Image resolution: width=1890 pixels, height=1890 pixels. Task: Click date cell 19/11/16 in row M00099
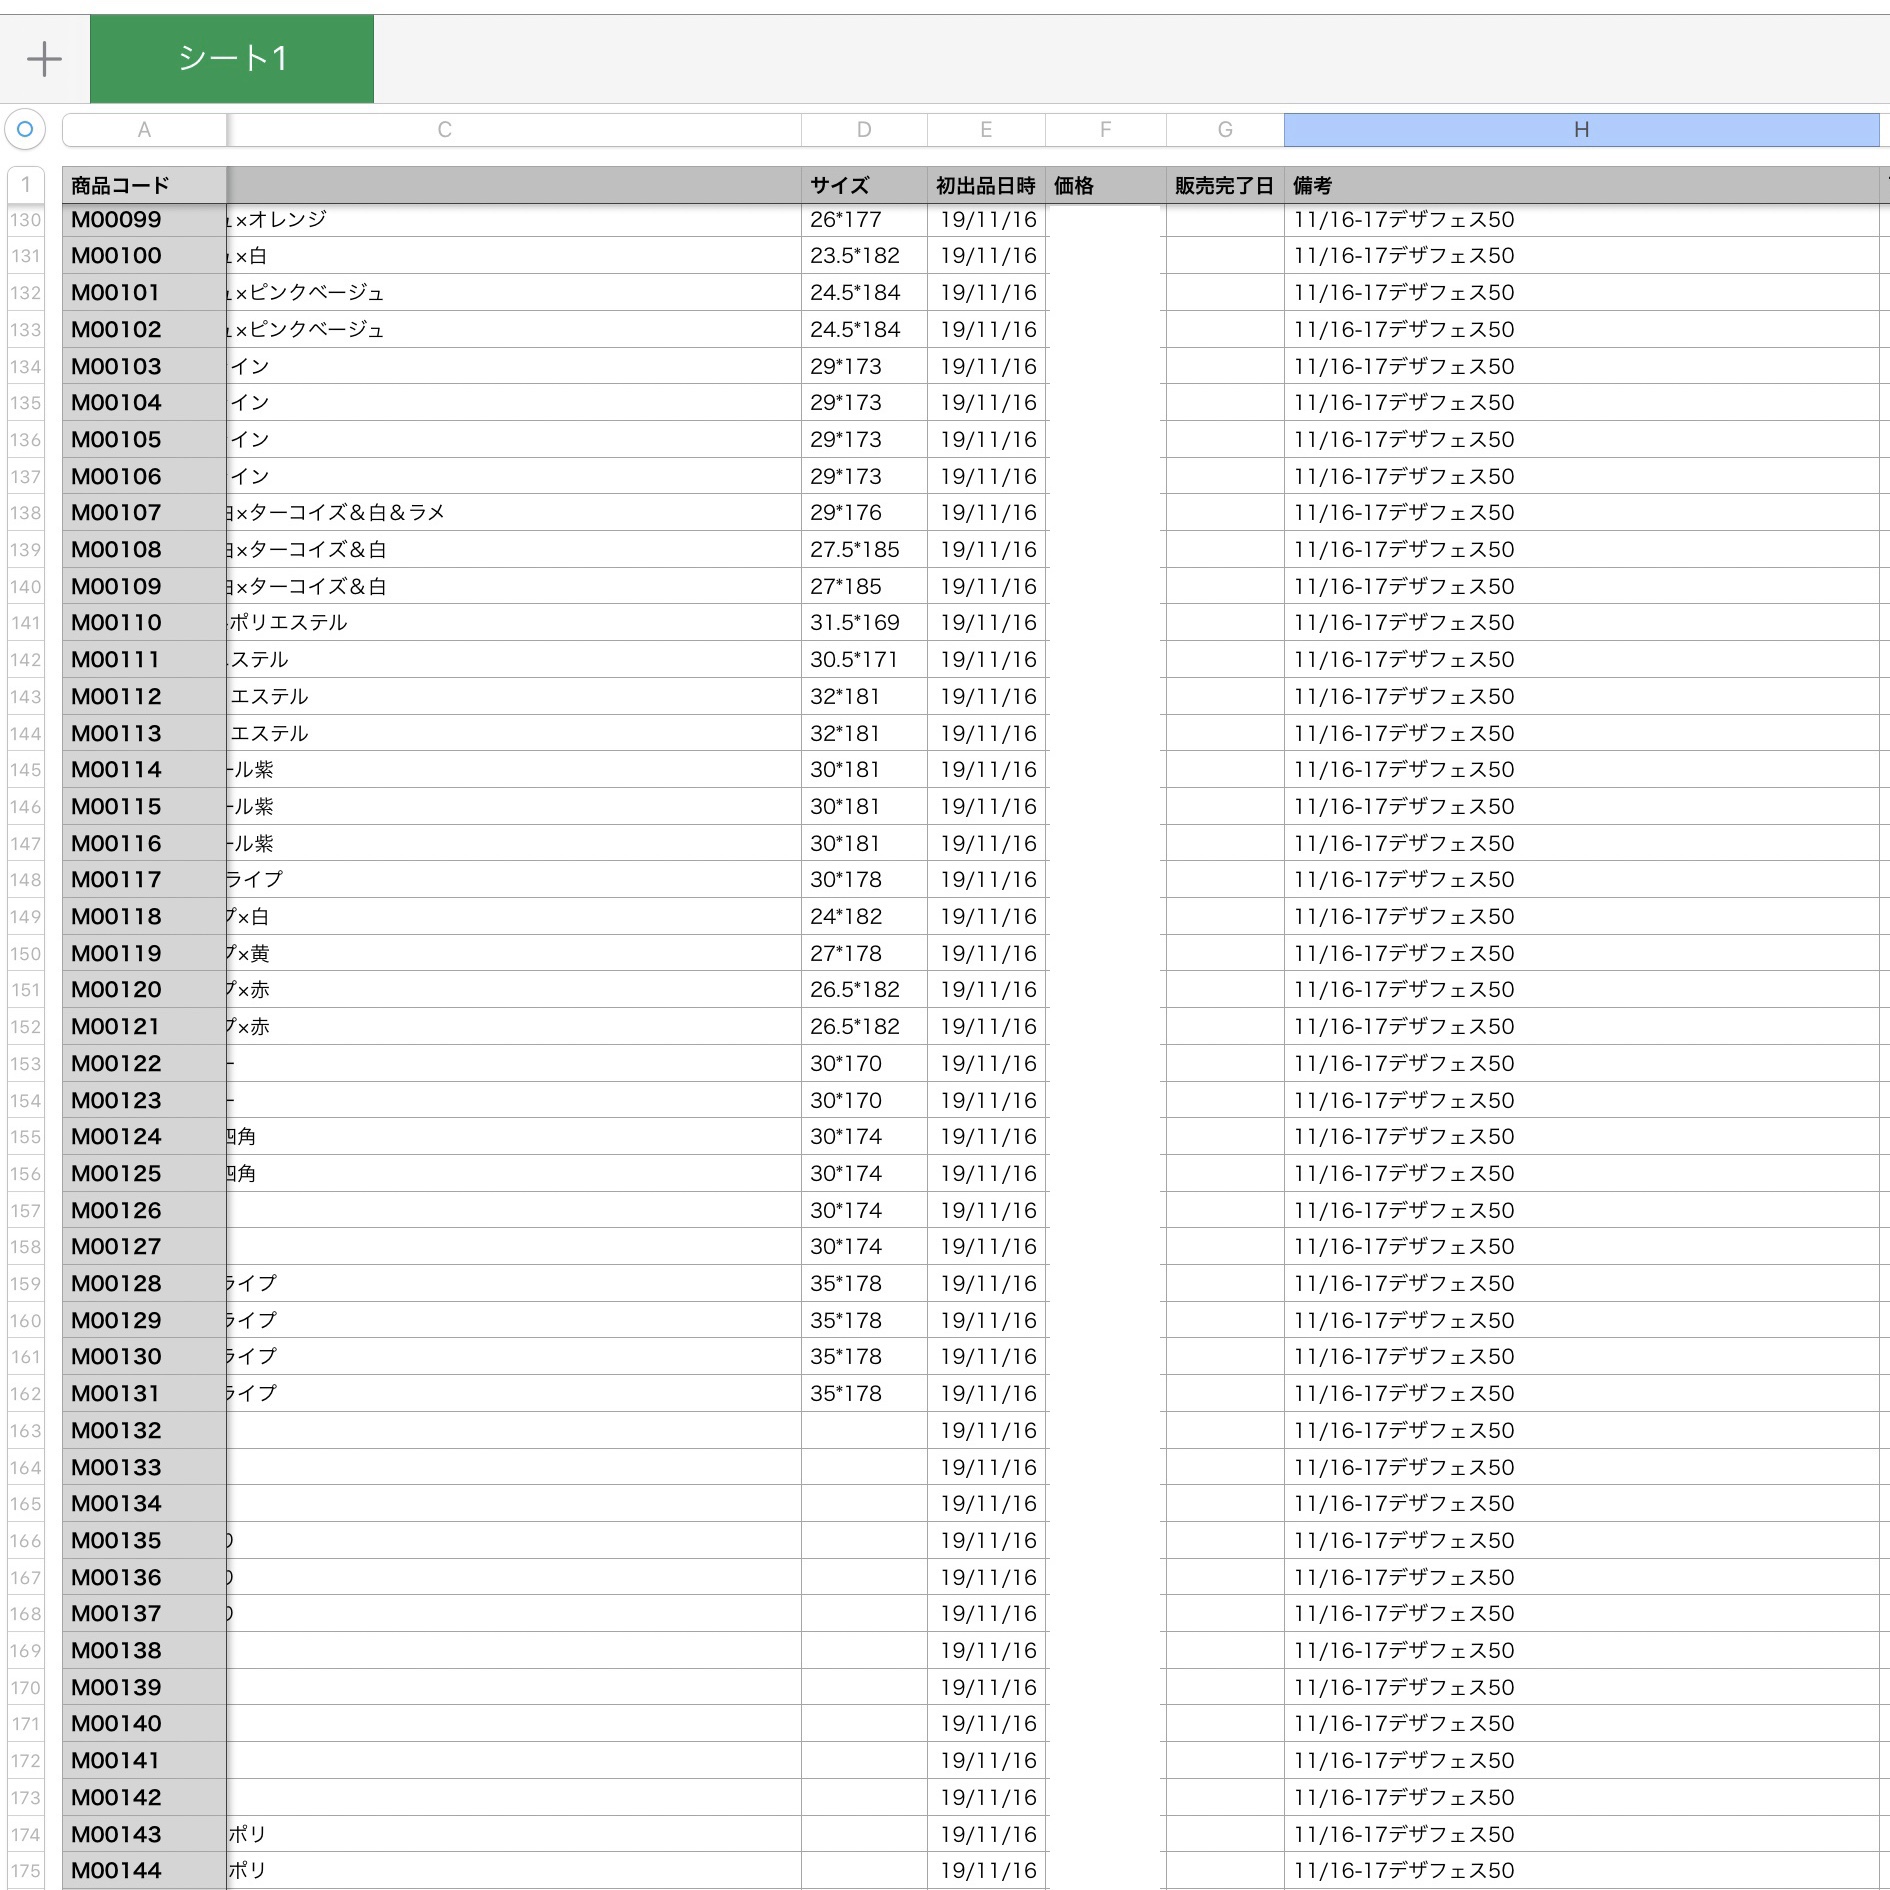point(987,220)
